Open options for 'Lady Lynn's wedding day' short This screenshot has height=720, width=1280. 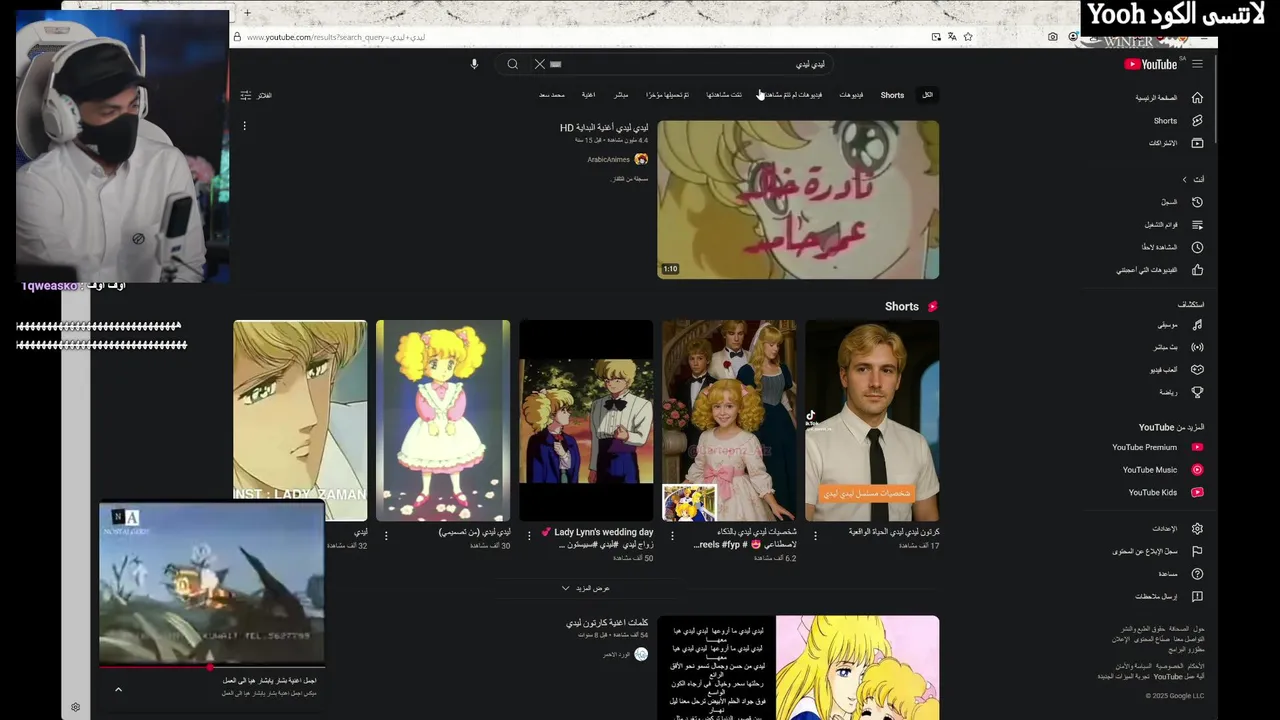tap(529, 536)
